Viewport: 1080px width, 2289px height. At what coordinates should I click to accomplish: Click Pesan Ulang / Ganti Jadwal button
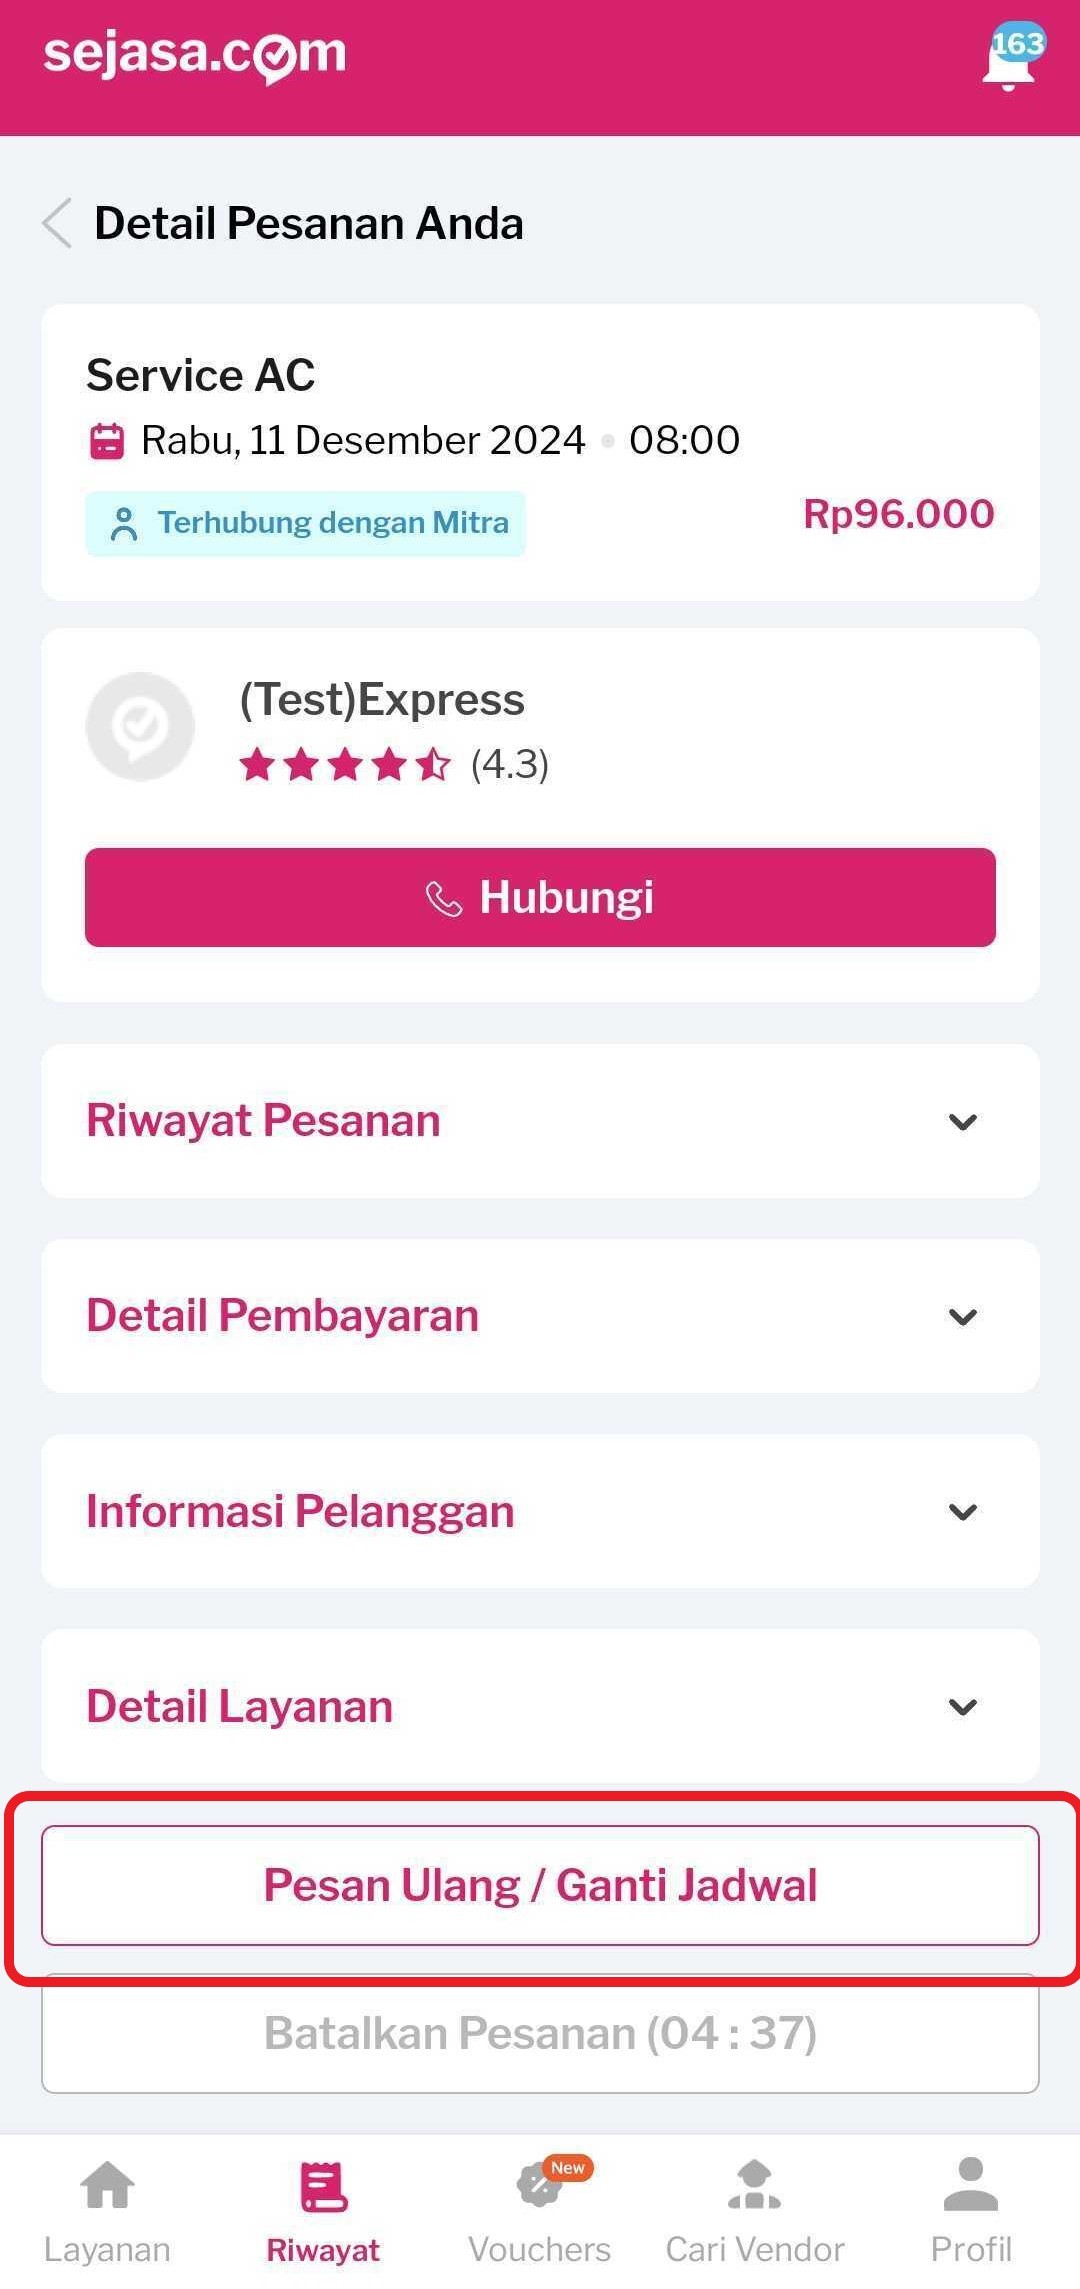tap(540, 1885)
